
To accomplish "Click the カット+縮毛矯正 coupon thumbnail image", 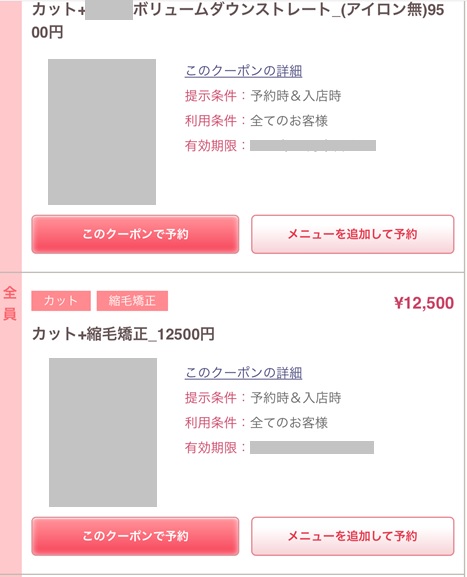I will click(103, 432).
